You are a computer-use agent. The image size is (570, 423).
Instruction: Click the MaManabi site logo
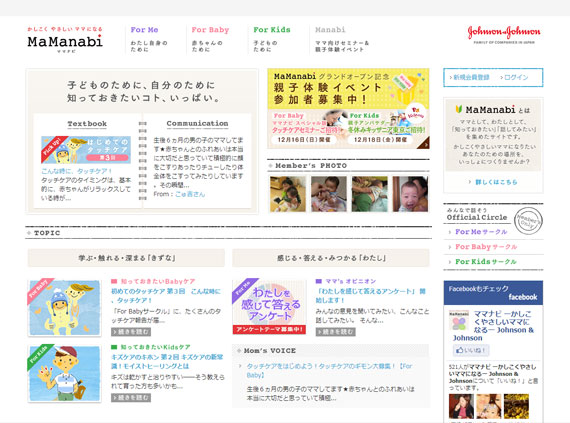click(x=65, y=40)
